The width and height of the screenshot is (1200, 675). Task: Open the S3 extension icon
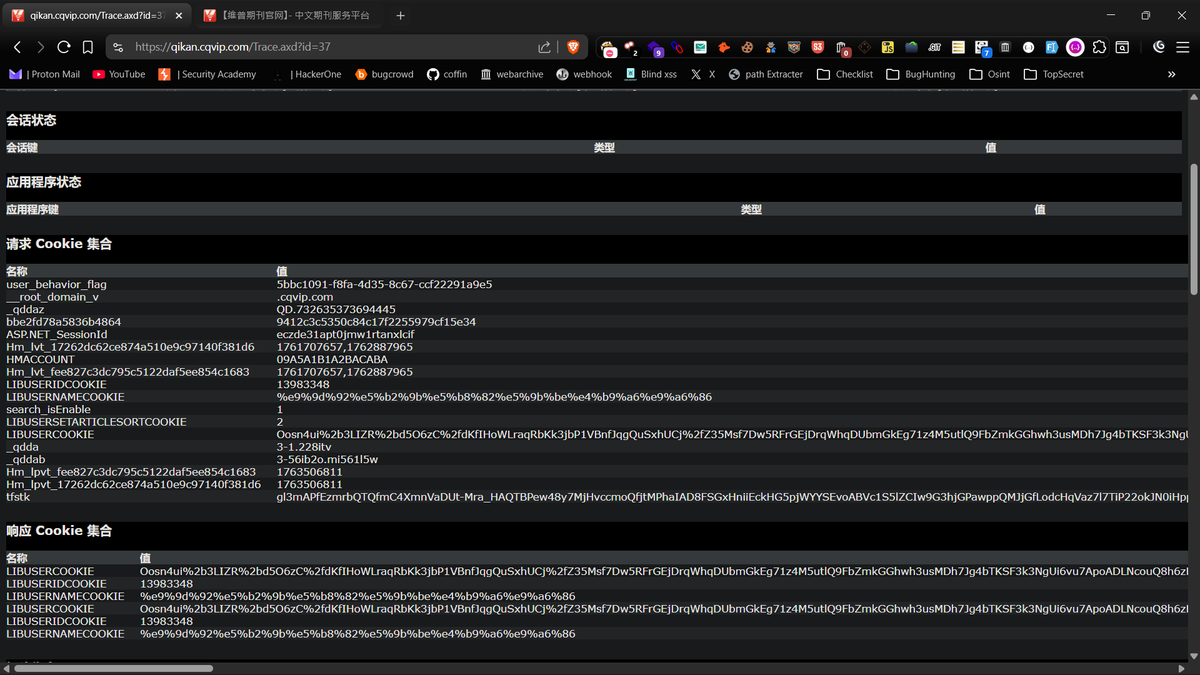(x=818, y=47)
